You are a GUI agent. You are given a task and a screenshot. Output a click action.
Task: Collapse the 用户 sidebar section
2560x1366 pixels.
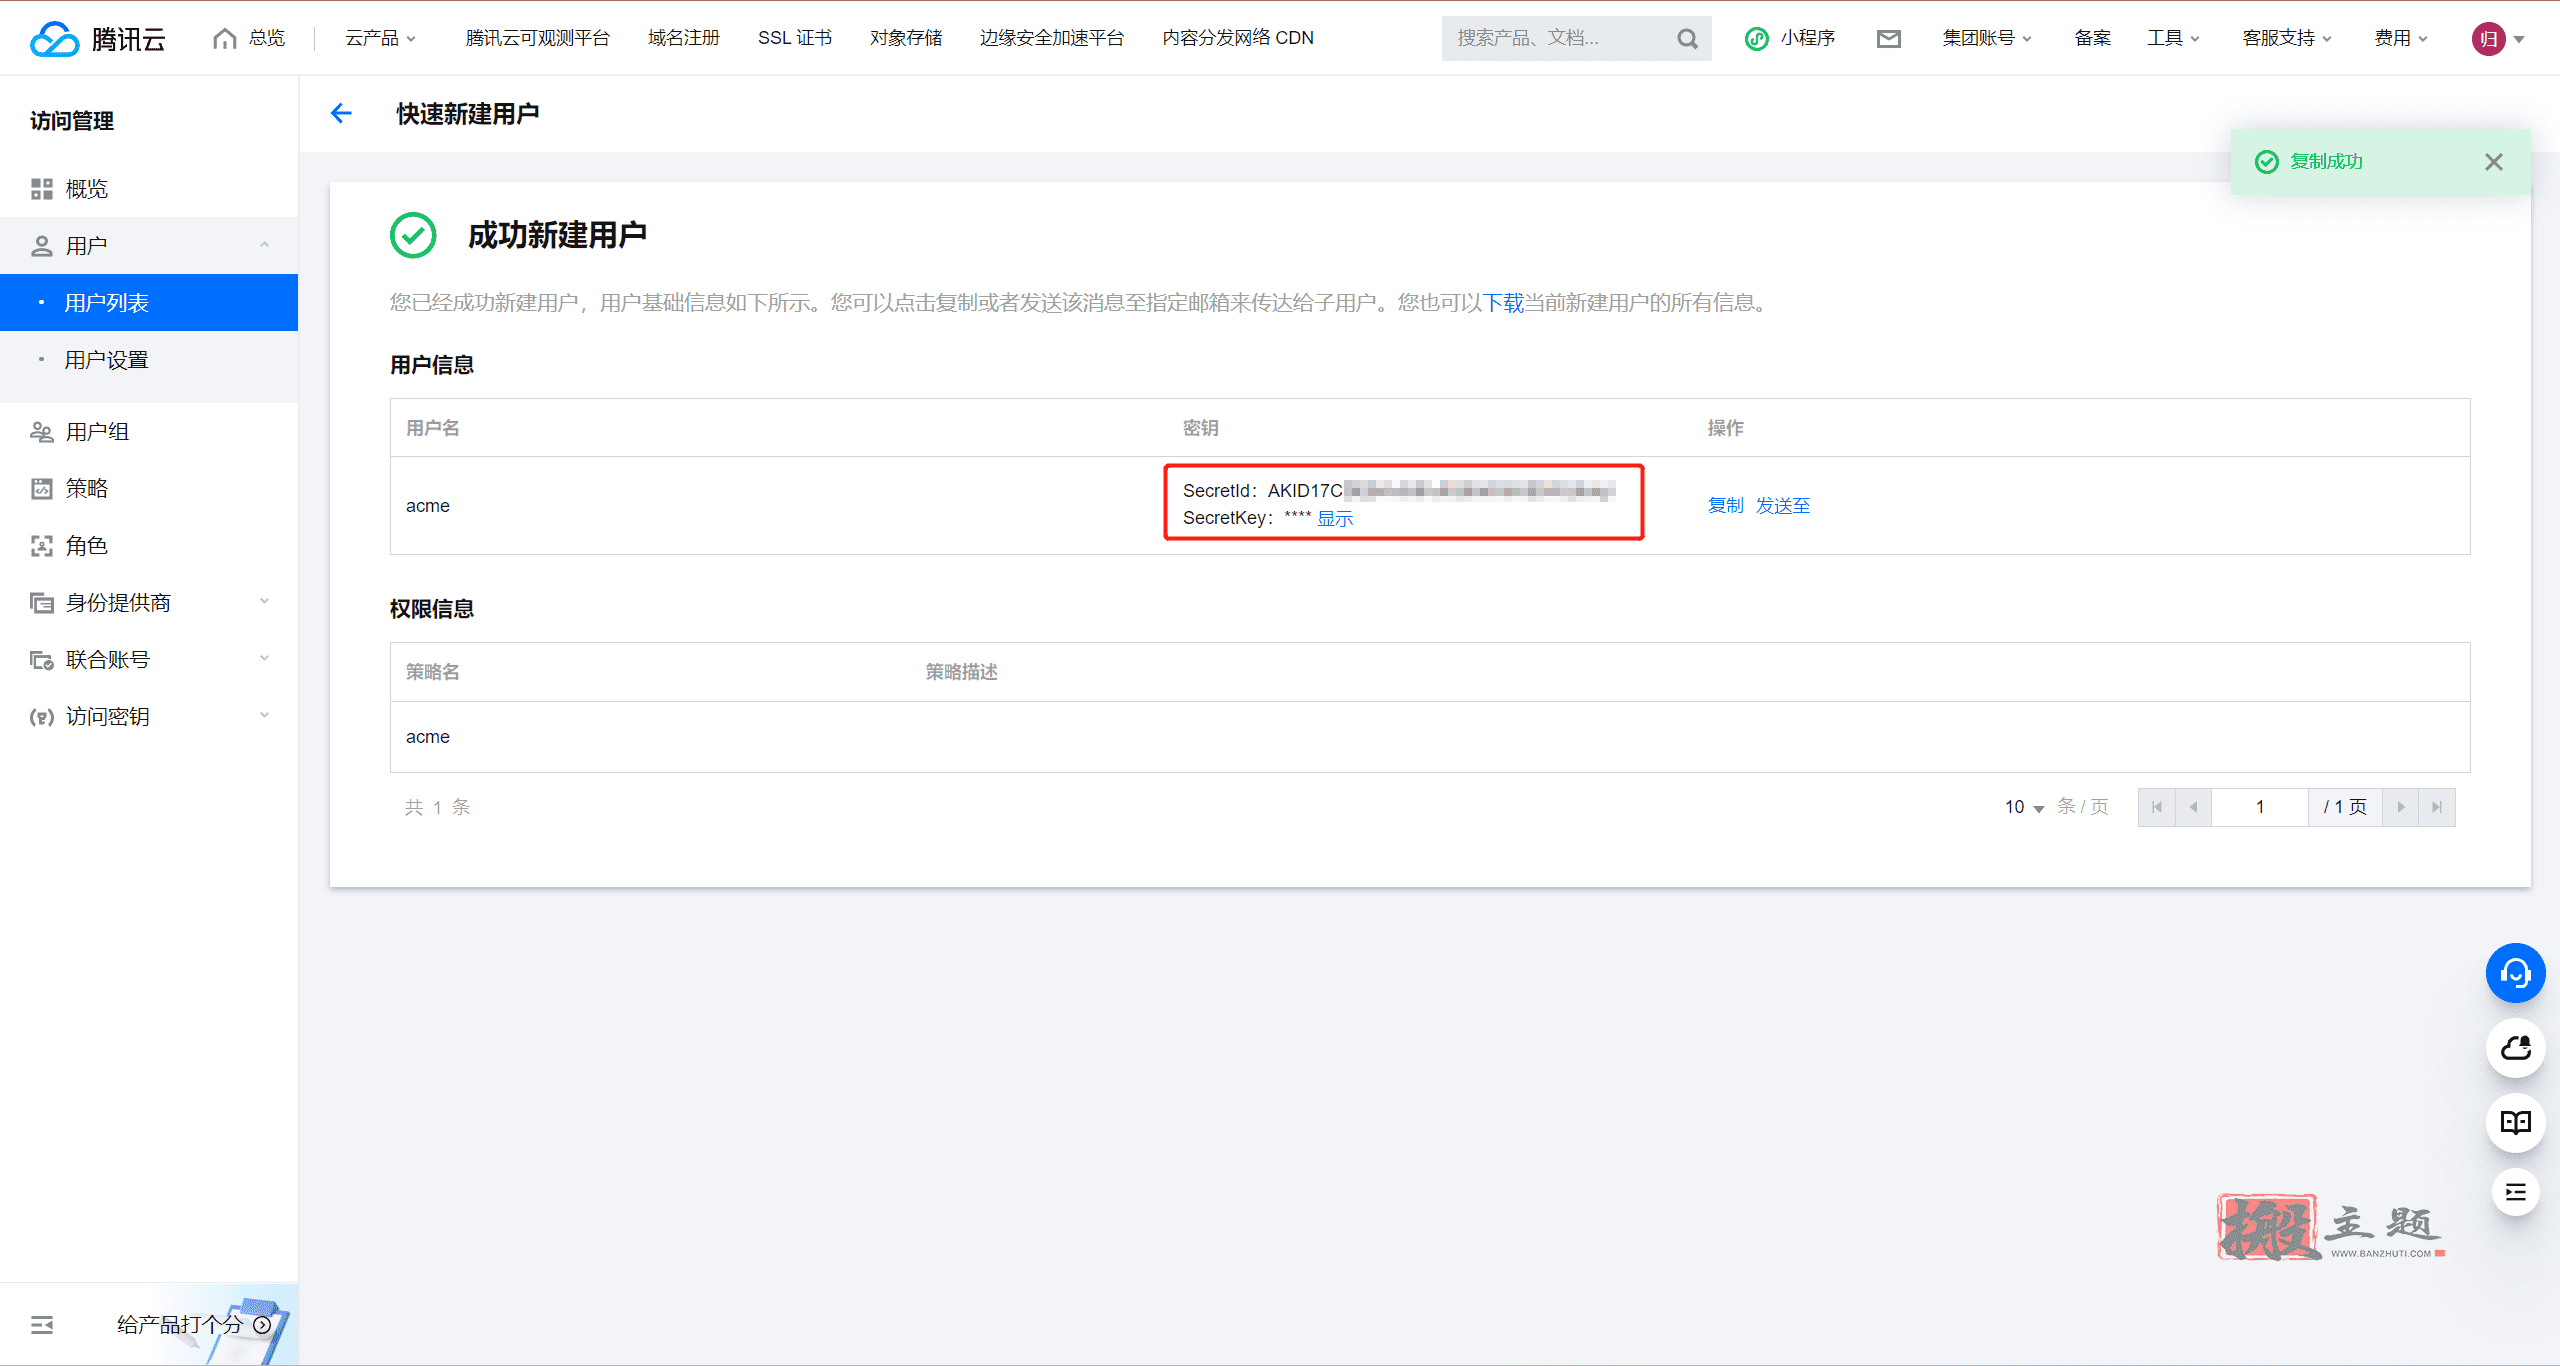(149, 246)
